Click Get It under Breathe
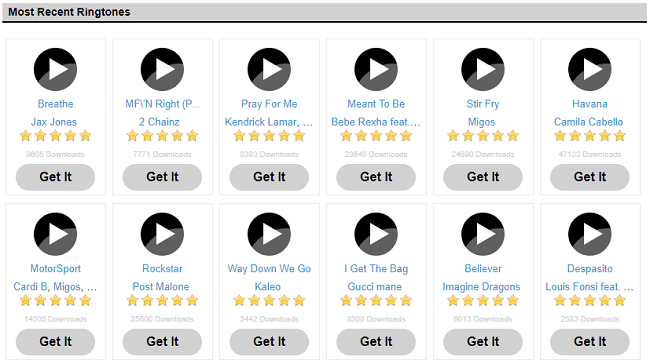The width and height of the screenshot is (650, 364). pyautogui.click(x=55, y=177)
